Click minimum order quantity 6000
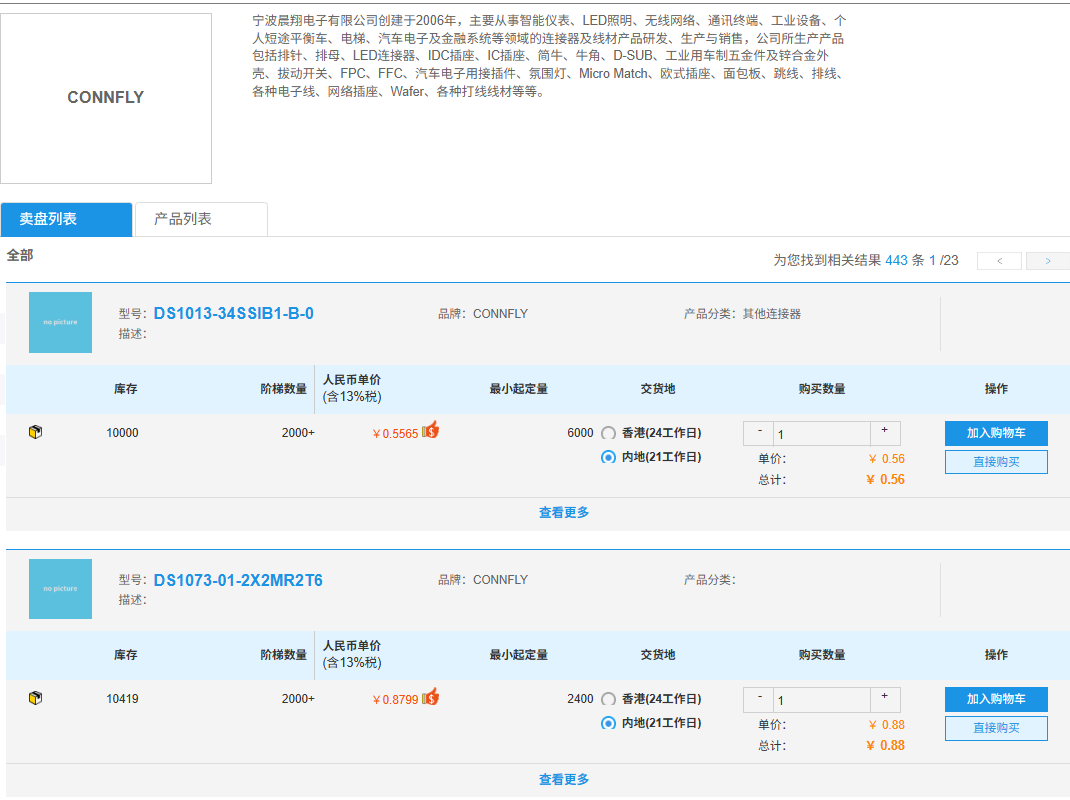The image size is (1070, 800). (580, 433)
